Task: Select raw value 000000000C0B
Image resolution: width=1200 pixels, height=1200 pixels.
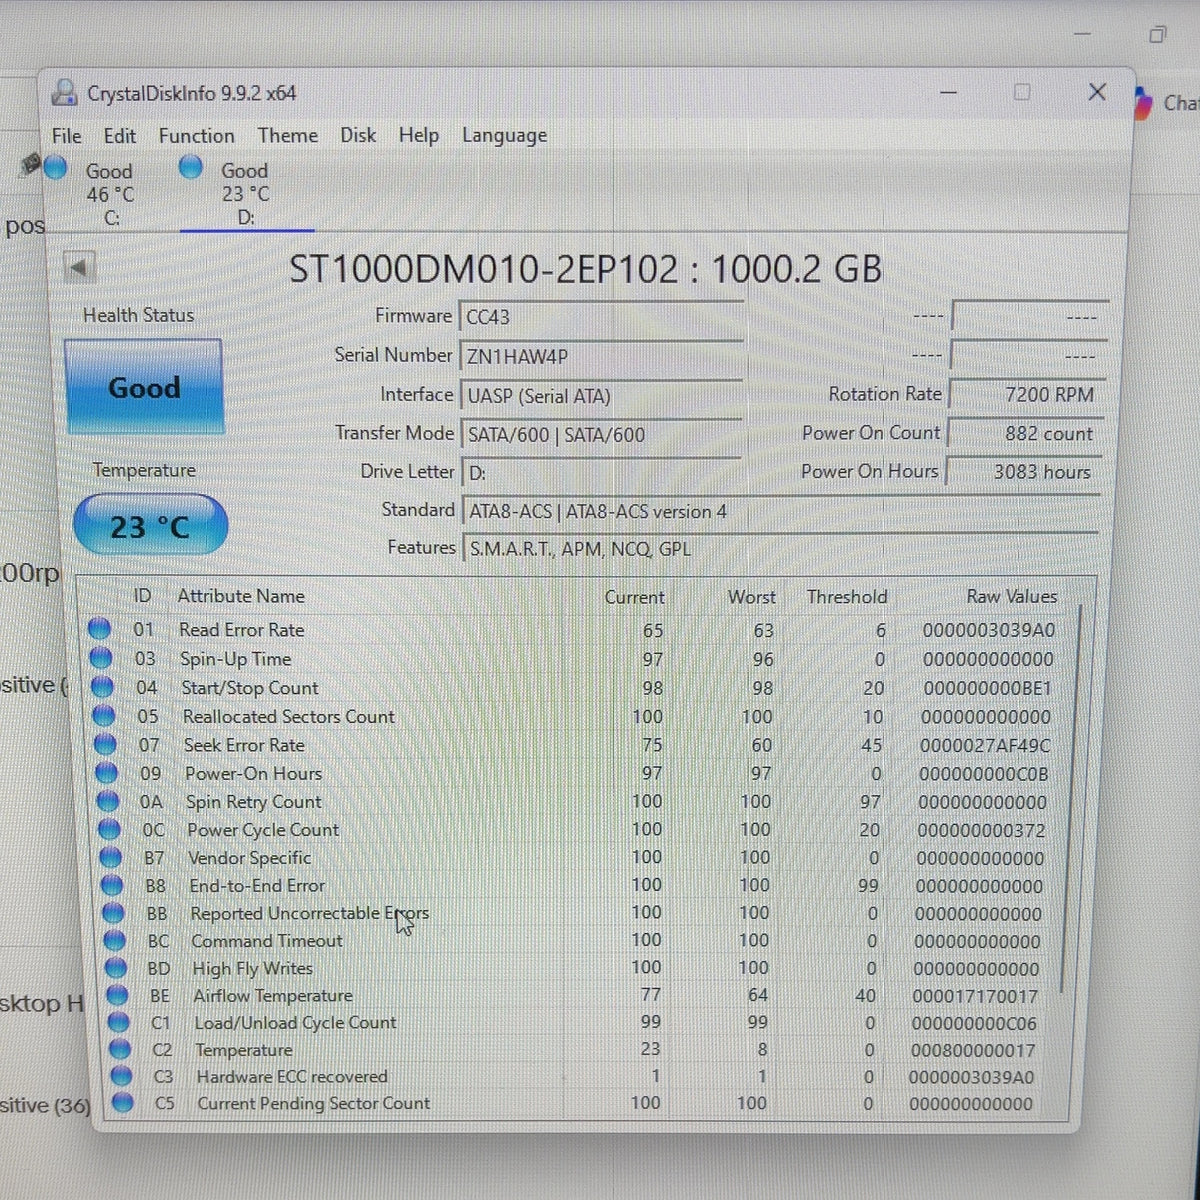Action: [983, 774]
